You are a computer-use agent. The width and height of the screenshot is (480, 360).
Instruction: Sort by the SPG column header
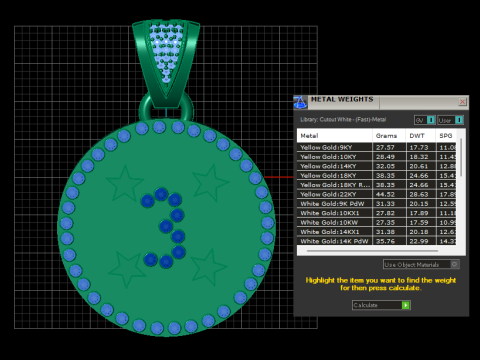(x=446, y=136)
